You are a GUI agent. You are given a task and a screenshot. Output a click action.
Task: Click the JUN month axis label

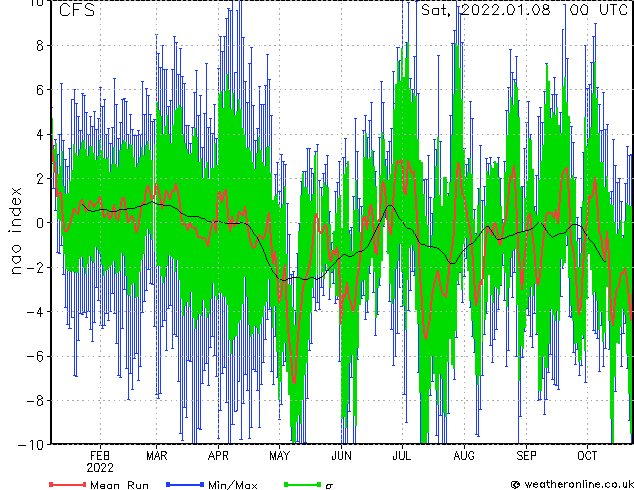pos(341,456)
